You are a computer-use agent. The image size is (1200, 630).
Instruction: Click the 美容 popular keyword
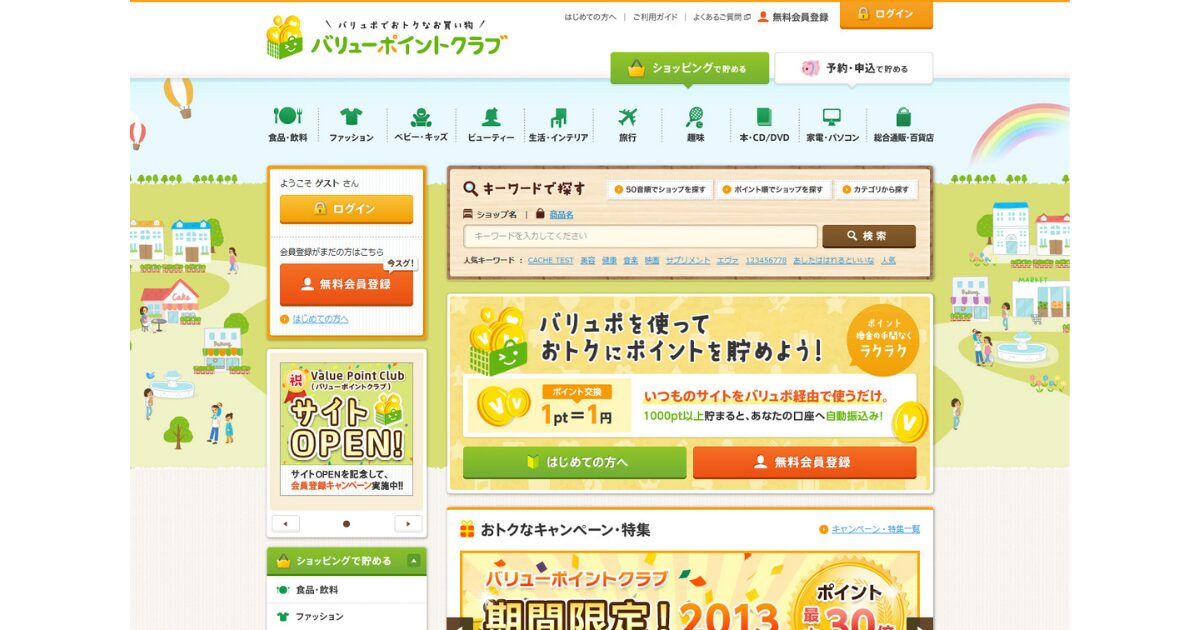(588, 260)
